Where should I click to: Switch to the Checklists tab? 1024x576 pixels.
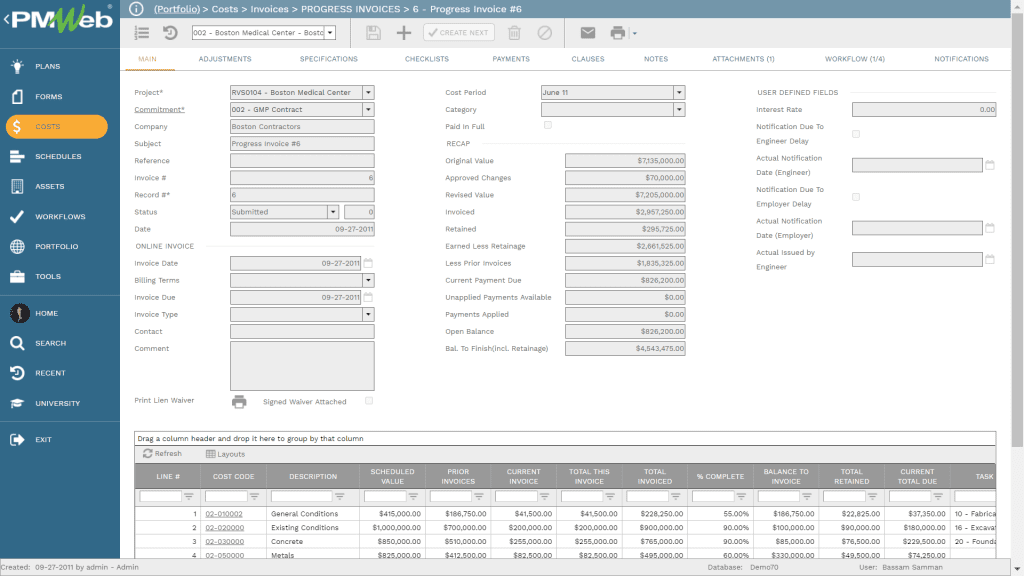[426, 59]
